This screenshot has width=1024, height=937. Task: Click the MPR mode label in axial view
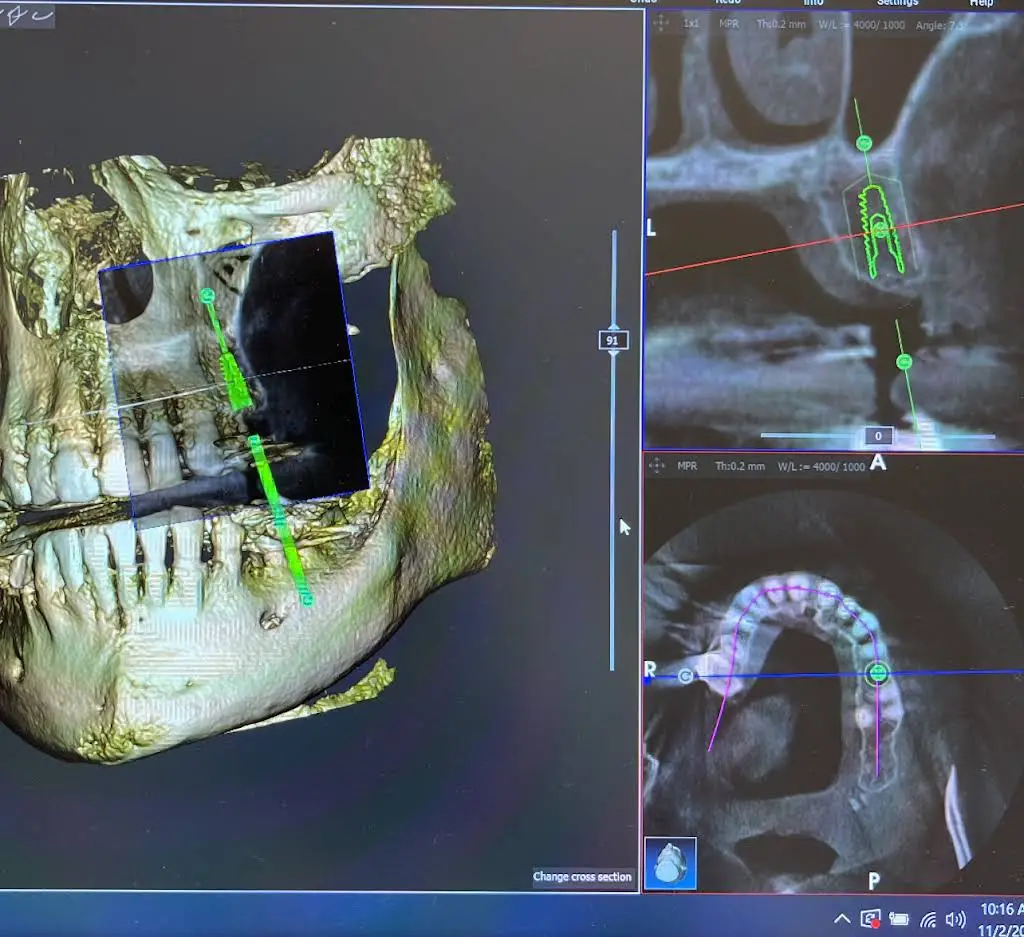687,466
